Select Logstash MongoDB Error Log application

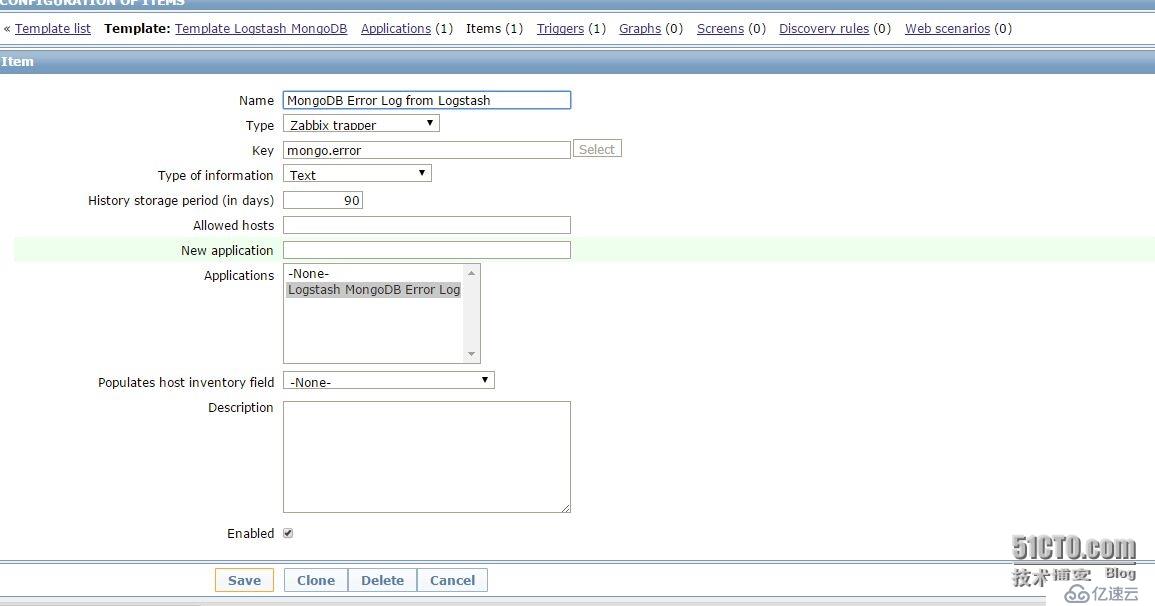(x=373, y=289)
